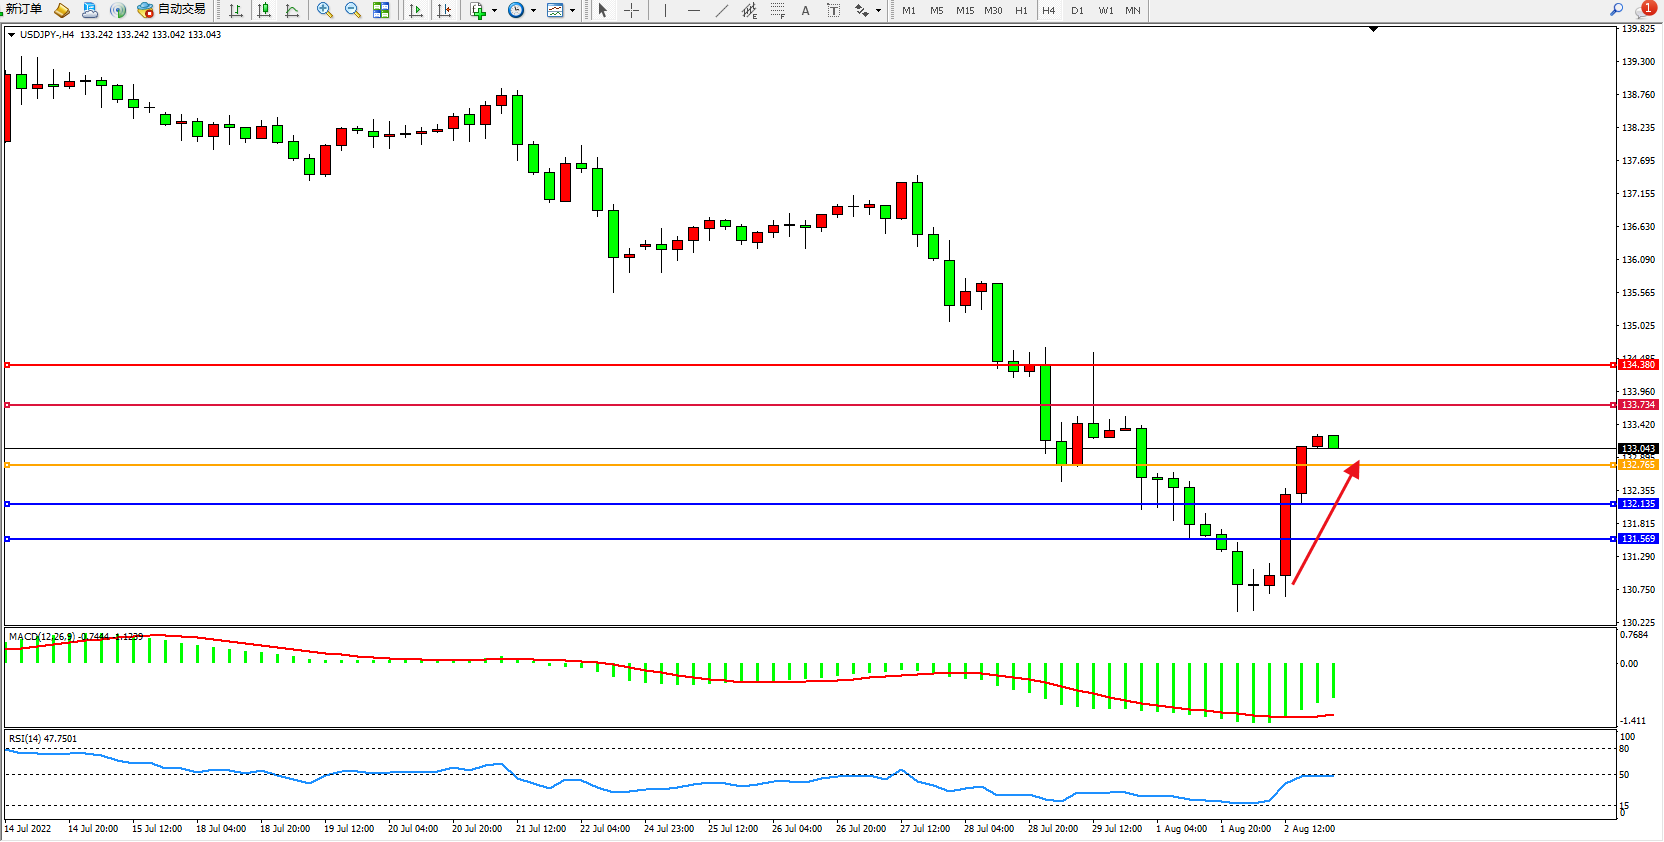The image size is (1664, 842).
Task: Expand the indicators list dropdown arrow
Action: (494, 11)
